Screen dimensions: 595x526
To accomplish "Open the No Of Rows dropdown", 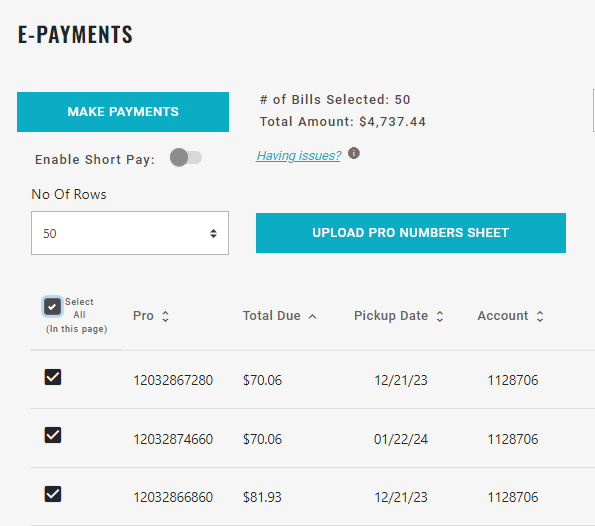I will [130, 233].
